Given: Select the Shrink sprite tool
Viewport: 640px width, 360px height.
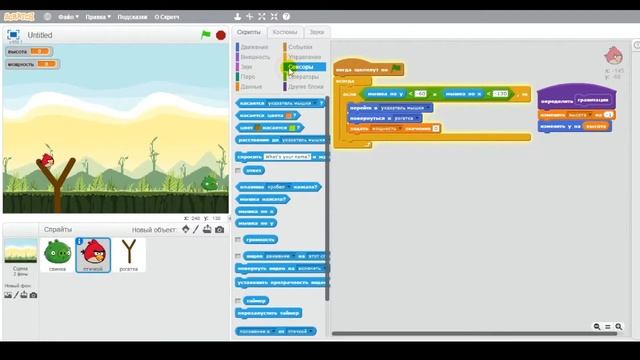Looking at the screenshot, I should (x=274, y=17).
